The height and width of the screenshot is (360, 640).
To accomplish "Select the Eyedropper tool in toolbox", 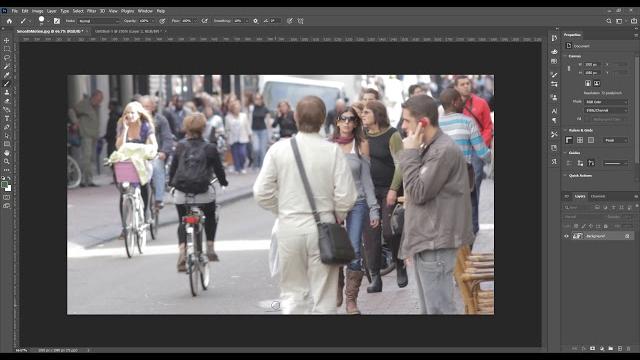I will tap(7, 75).
